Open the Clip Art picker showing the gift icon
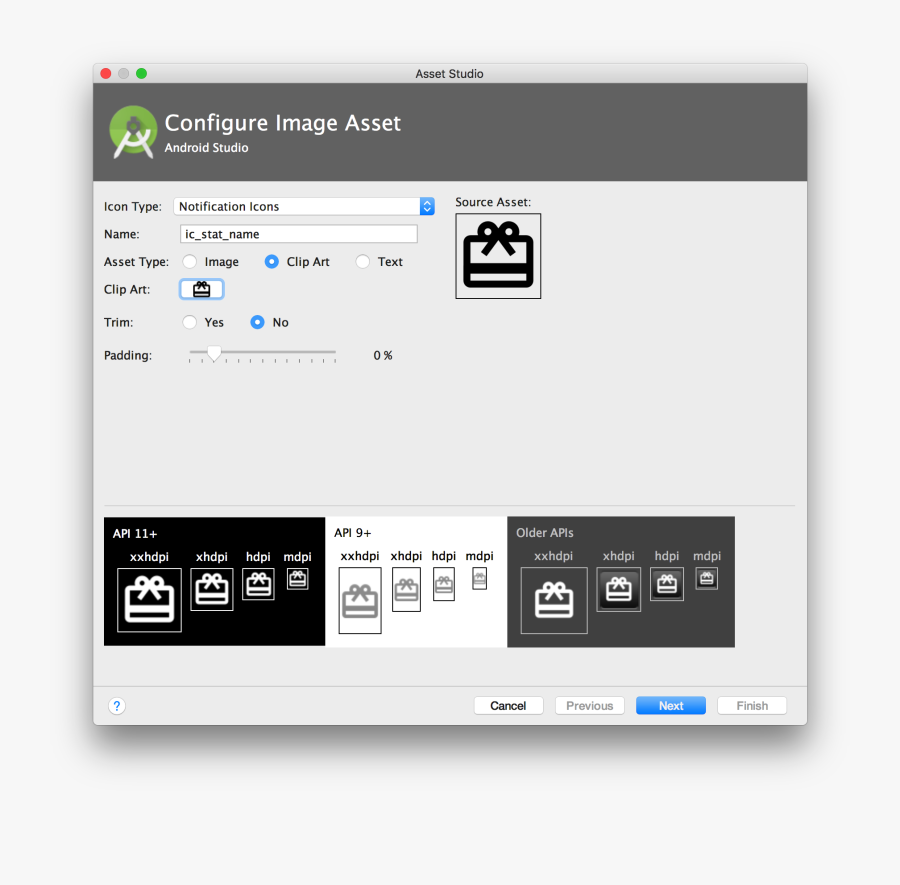Screen dimensions: 900x885 pos(201,288)
